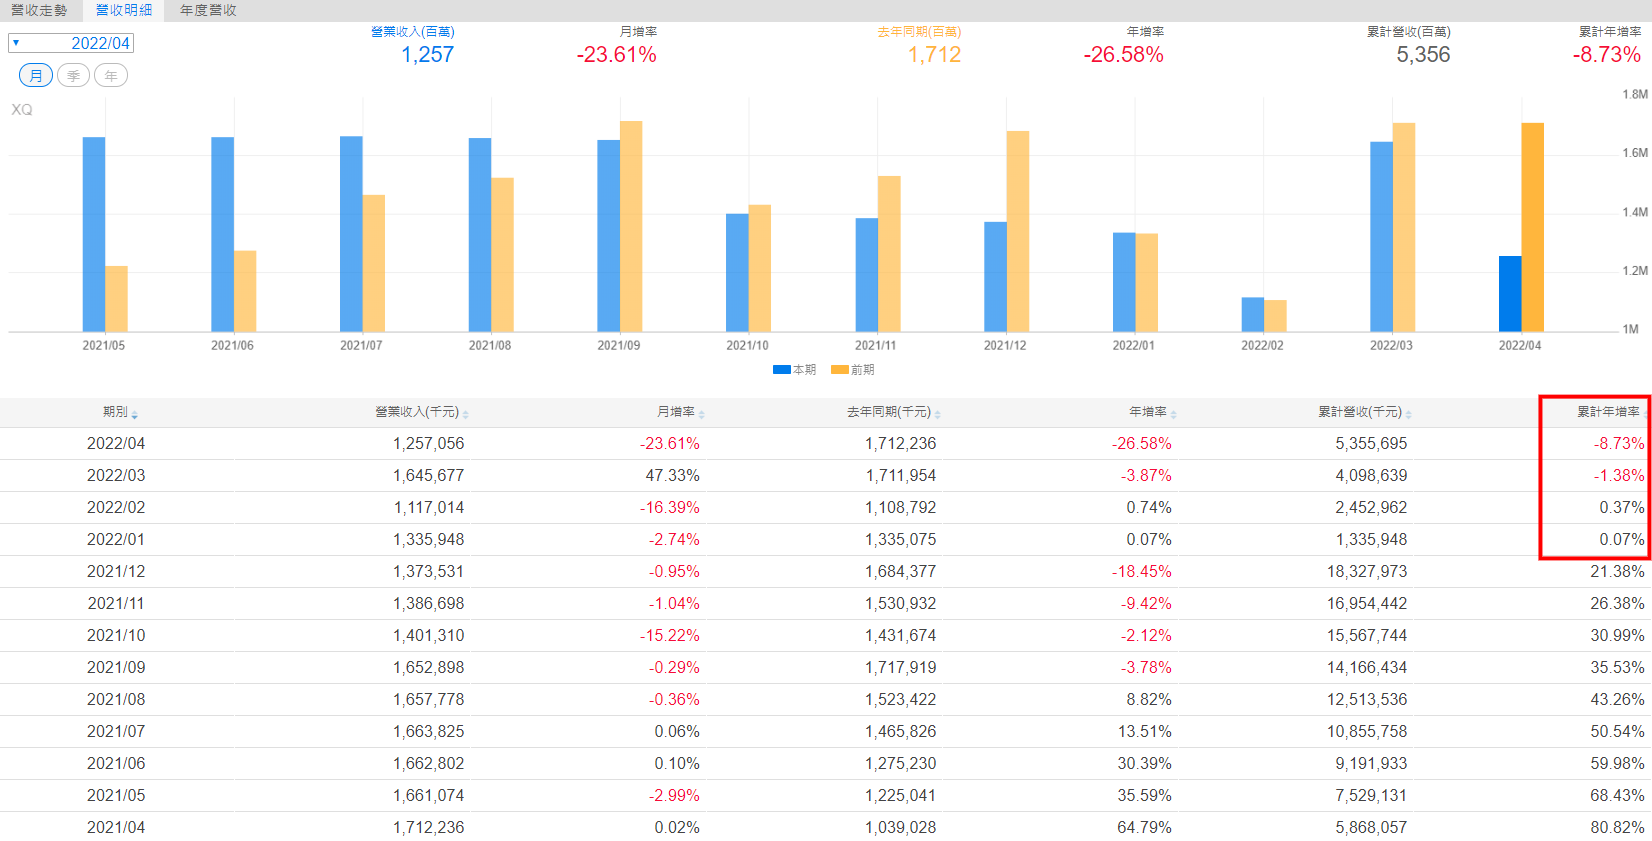Click yearly growth value 64.79%

(1144, 827)
